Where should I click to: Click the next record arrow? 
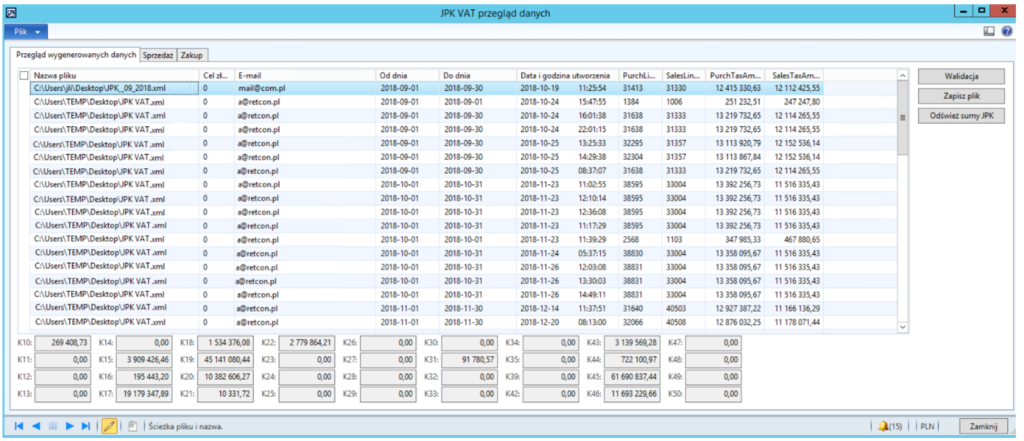tap(70, 426)
